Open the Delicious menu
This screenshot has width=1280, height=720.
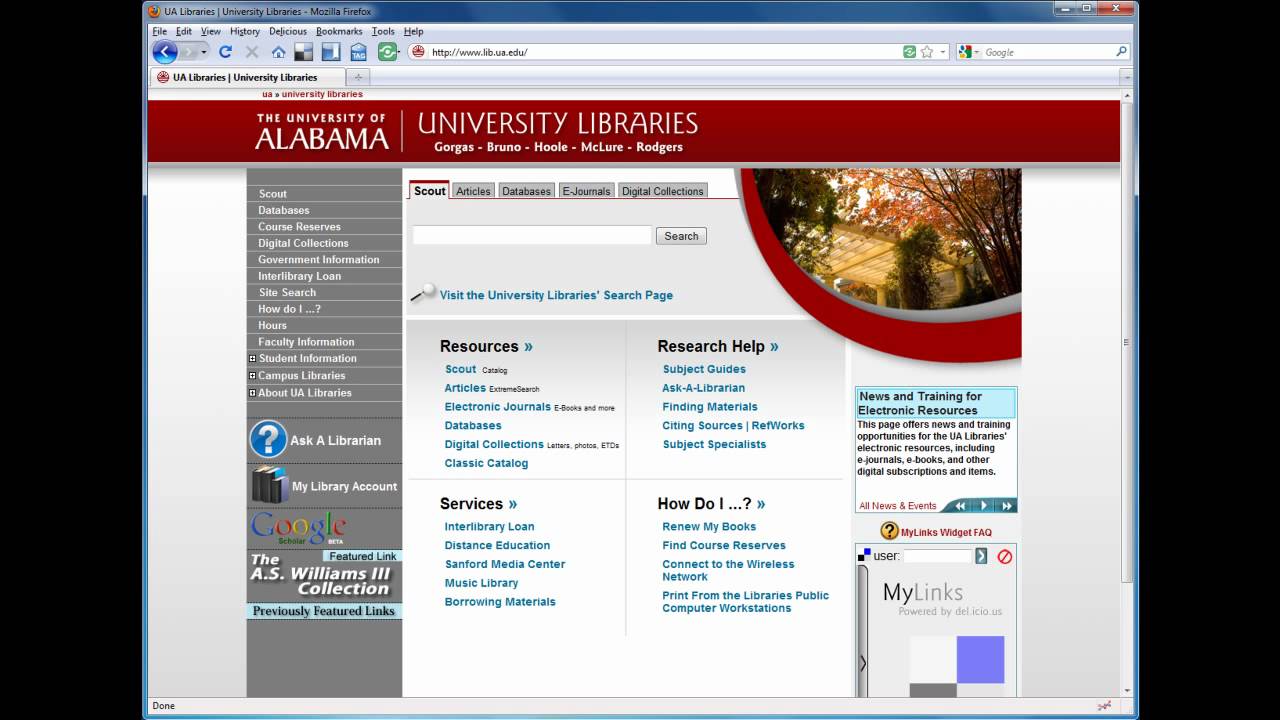tap(288, 31)
